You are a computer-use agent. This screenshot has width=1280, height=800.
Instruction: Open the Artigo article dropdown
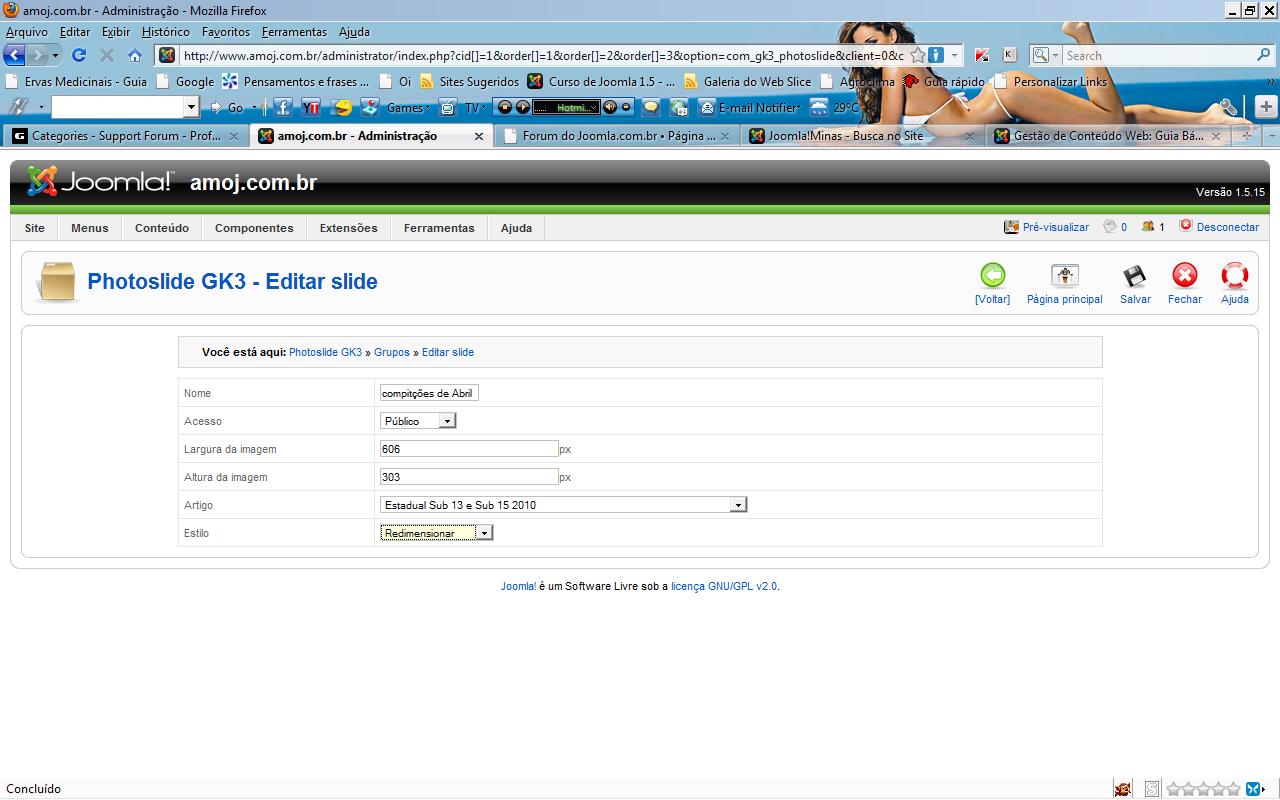pos(563,505)
